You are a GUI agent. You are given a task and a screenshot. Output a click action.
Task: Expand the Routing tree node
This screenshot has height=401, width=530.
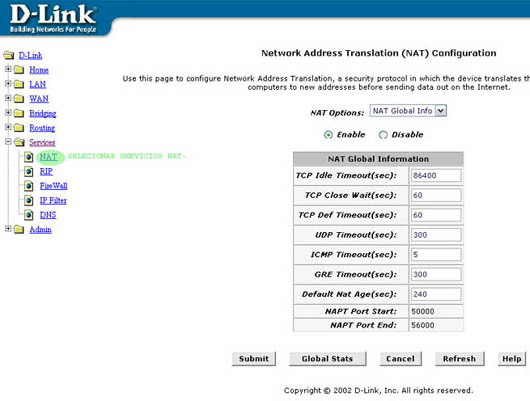click(x=8, y=127)
